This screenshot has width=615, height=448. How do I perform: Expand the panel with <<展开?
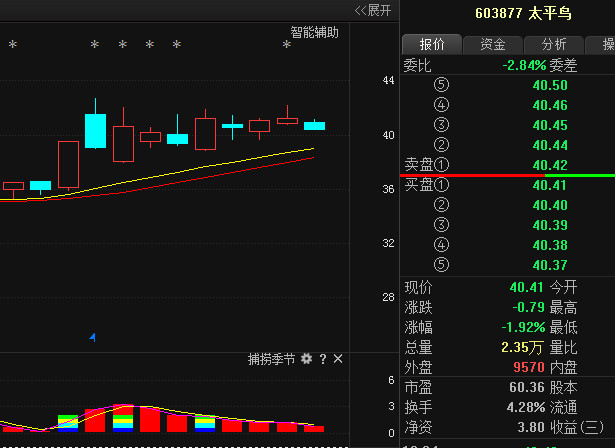(373, 10)
